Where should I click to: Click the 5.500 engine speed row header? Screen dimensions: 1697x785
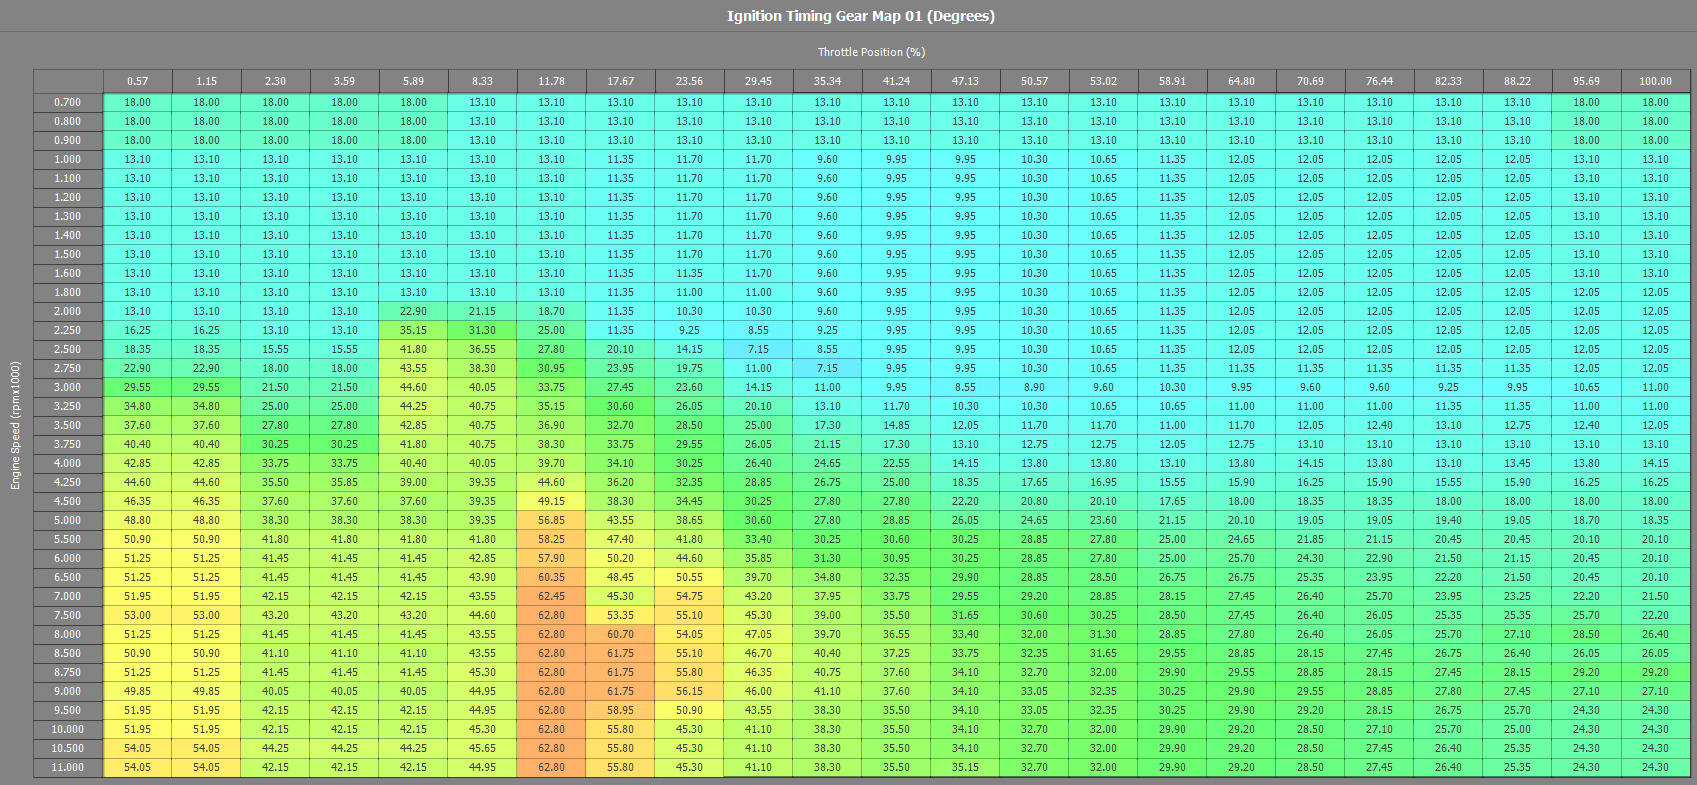(68, 539)
